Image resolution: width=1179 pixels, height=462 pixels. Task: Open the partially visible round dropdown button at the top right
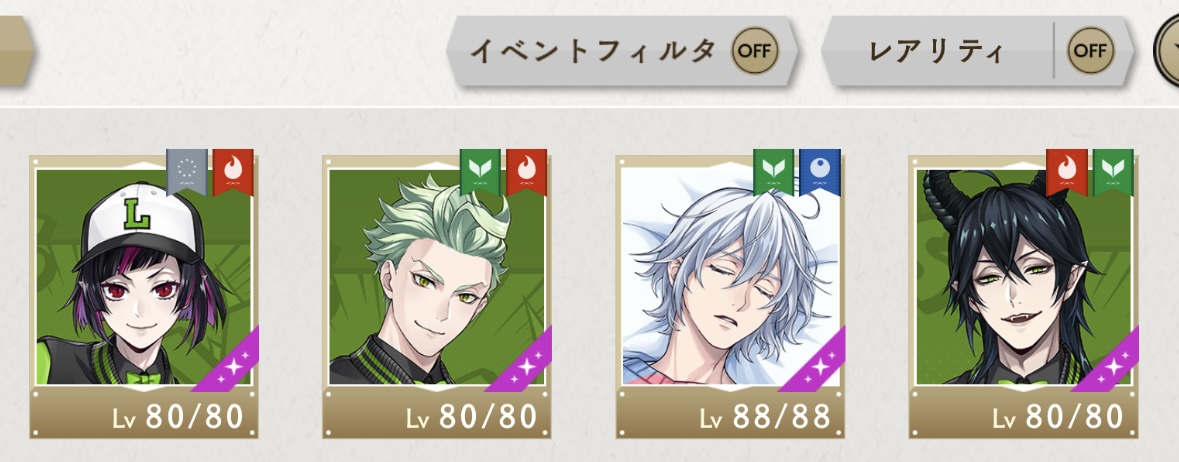[x=1167, y=51]
